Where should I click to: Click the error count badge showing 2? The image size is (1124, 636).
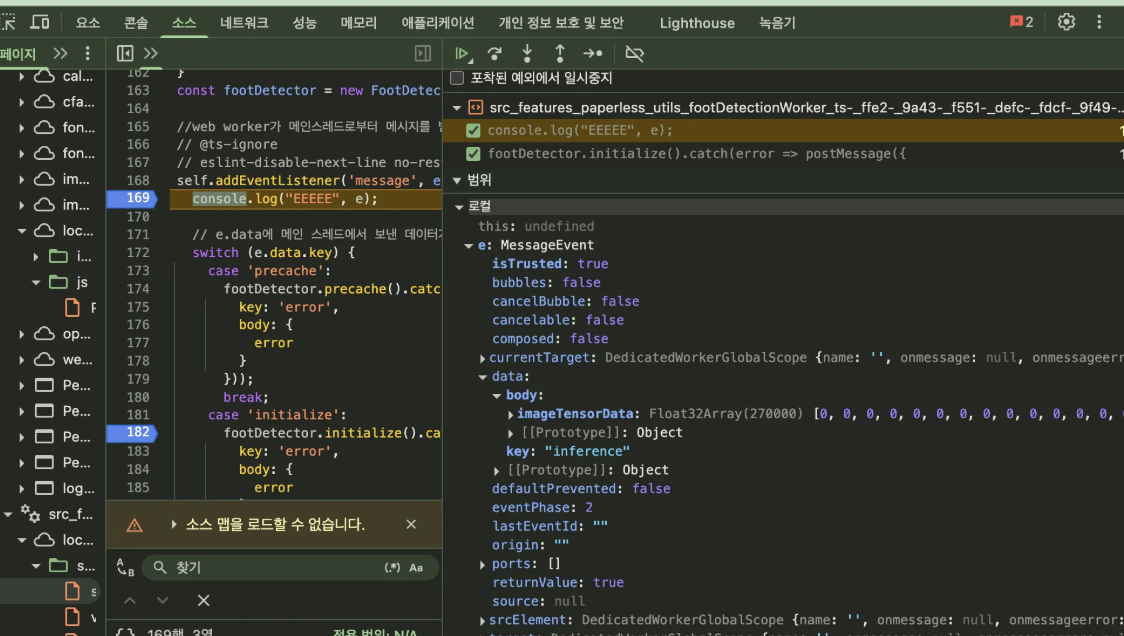1021,22
